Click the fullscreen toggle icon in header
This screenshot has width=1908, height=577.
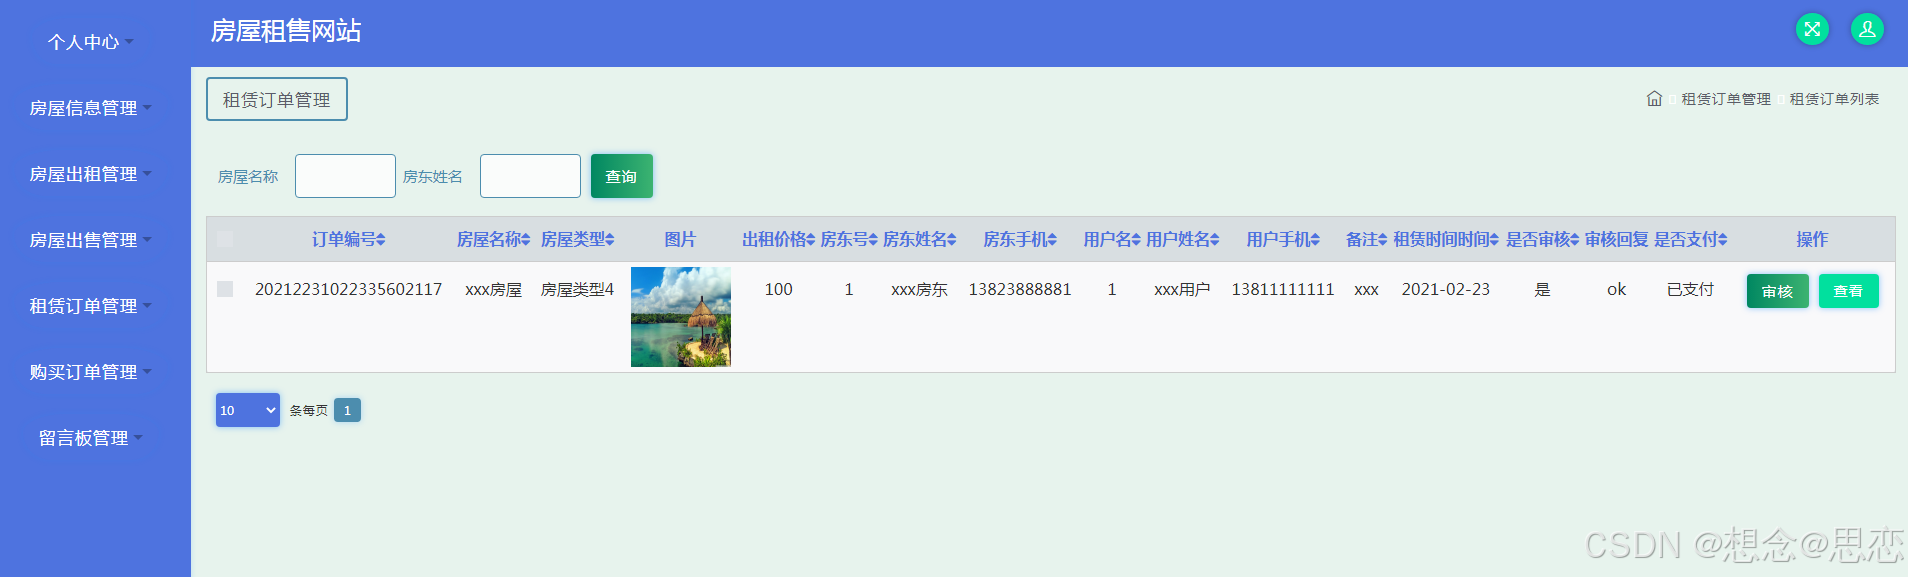[1812, 29]
